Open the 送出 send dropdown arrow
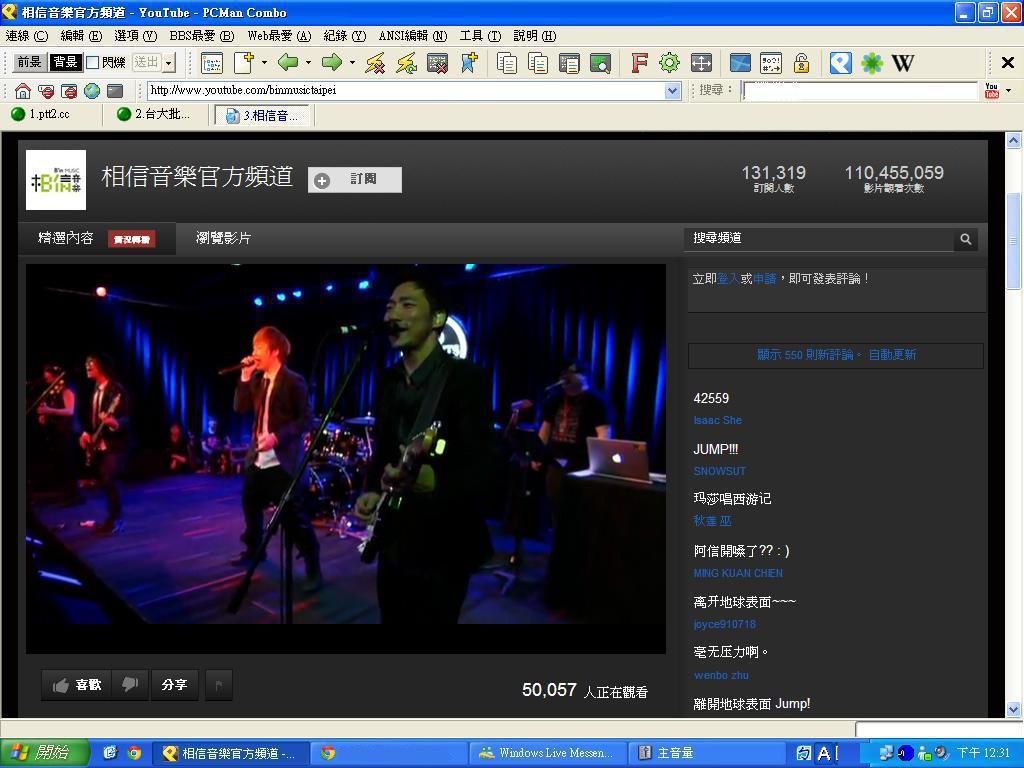1024x768 pixels. (168, 63)
